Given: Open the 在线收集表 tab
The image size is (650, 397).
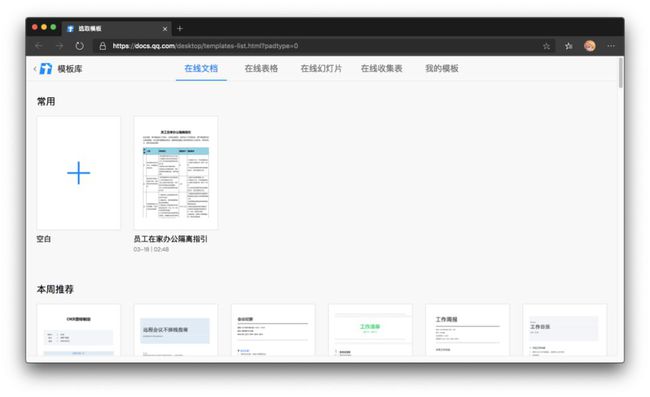Looking at the screenshot, I should click(x=381, y=68).
